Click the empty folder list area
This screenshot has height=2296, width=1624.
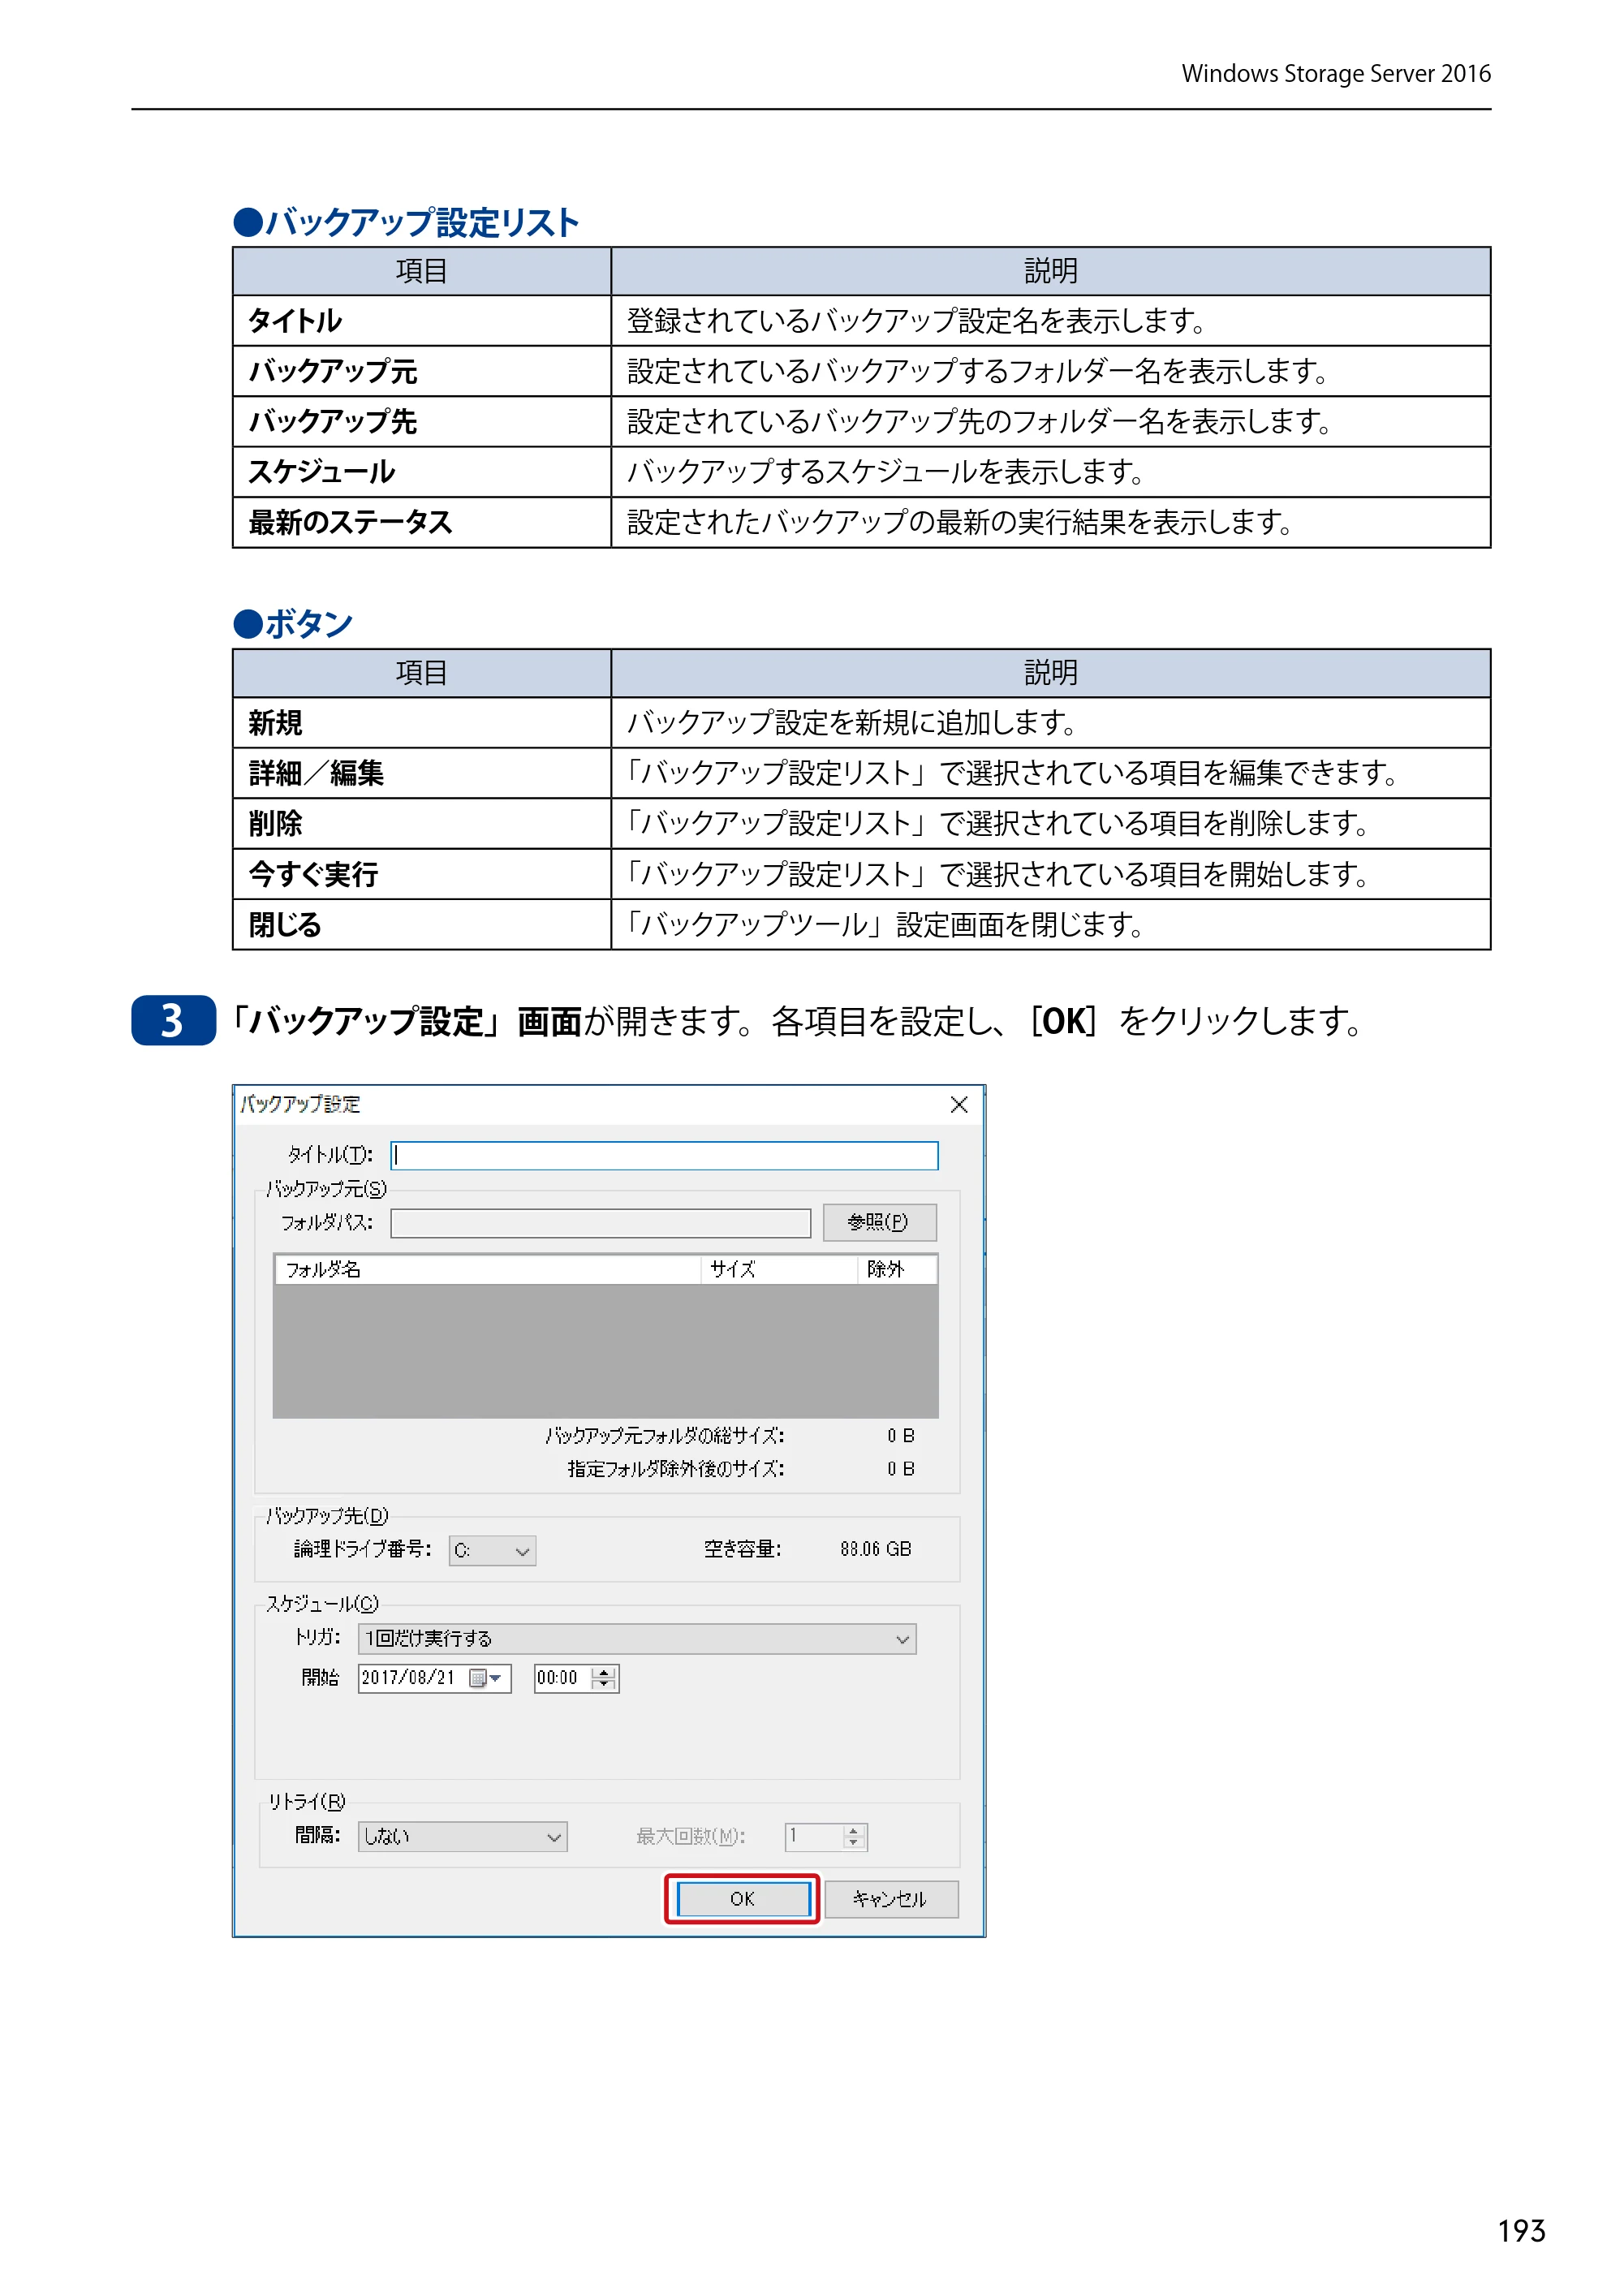click(x=605, y=1350)
